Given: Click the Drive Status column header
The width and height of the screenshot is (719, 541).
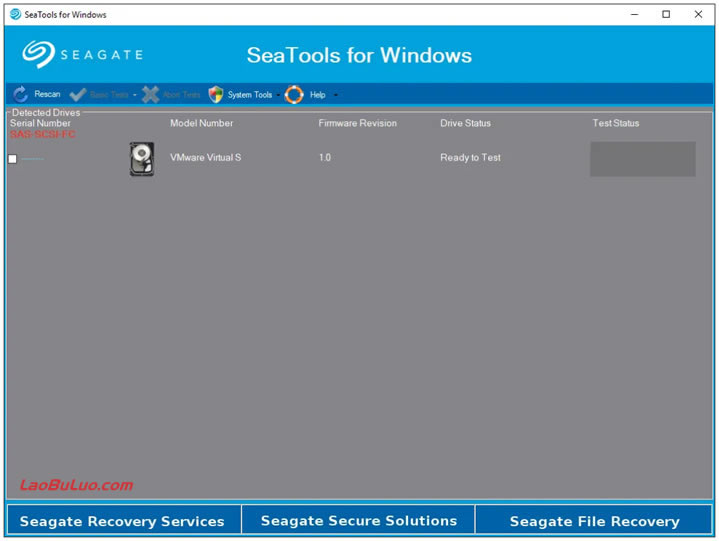Looking at the screenshot, I should [465, 123].
